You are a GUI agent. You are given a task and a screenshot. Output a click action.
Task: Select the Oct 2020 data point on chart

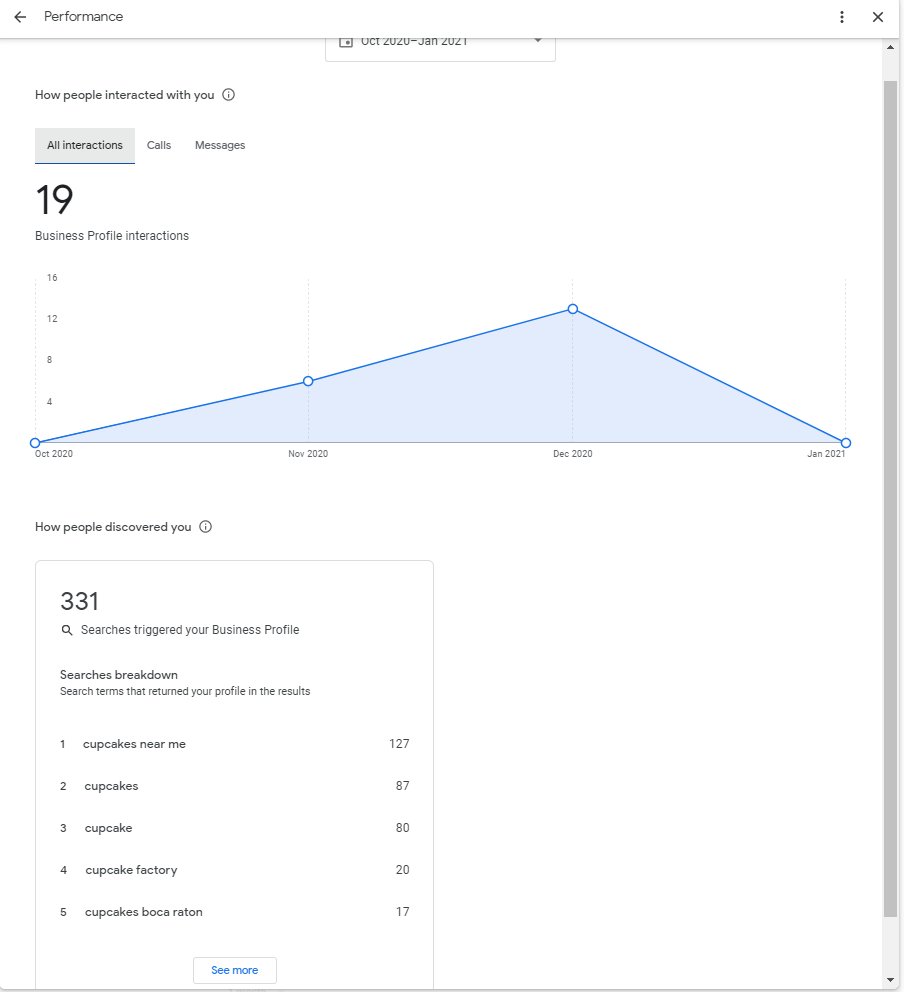click(x=35, y=443)
